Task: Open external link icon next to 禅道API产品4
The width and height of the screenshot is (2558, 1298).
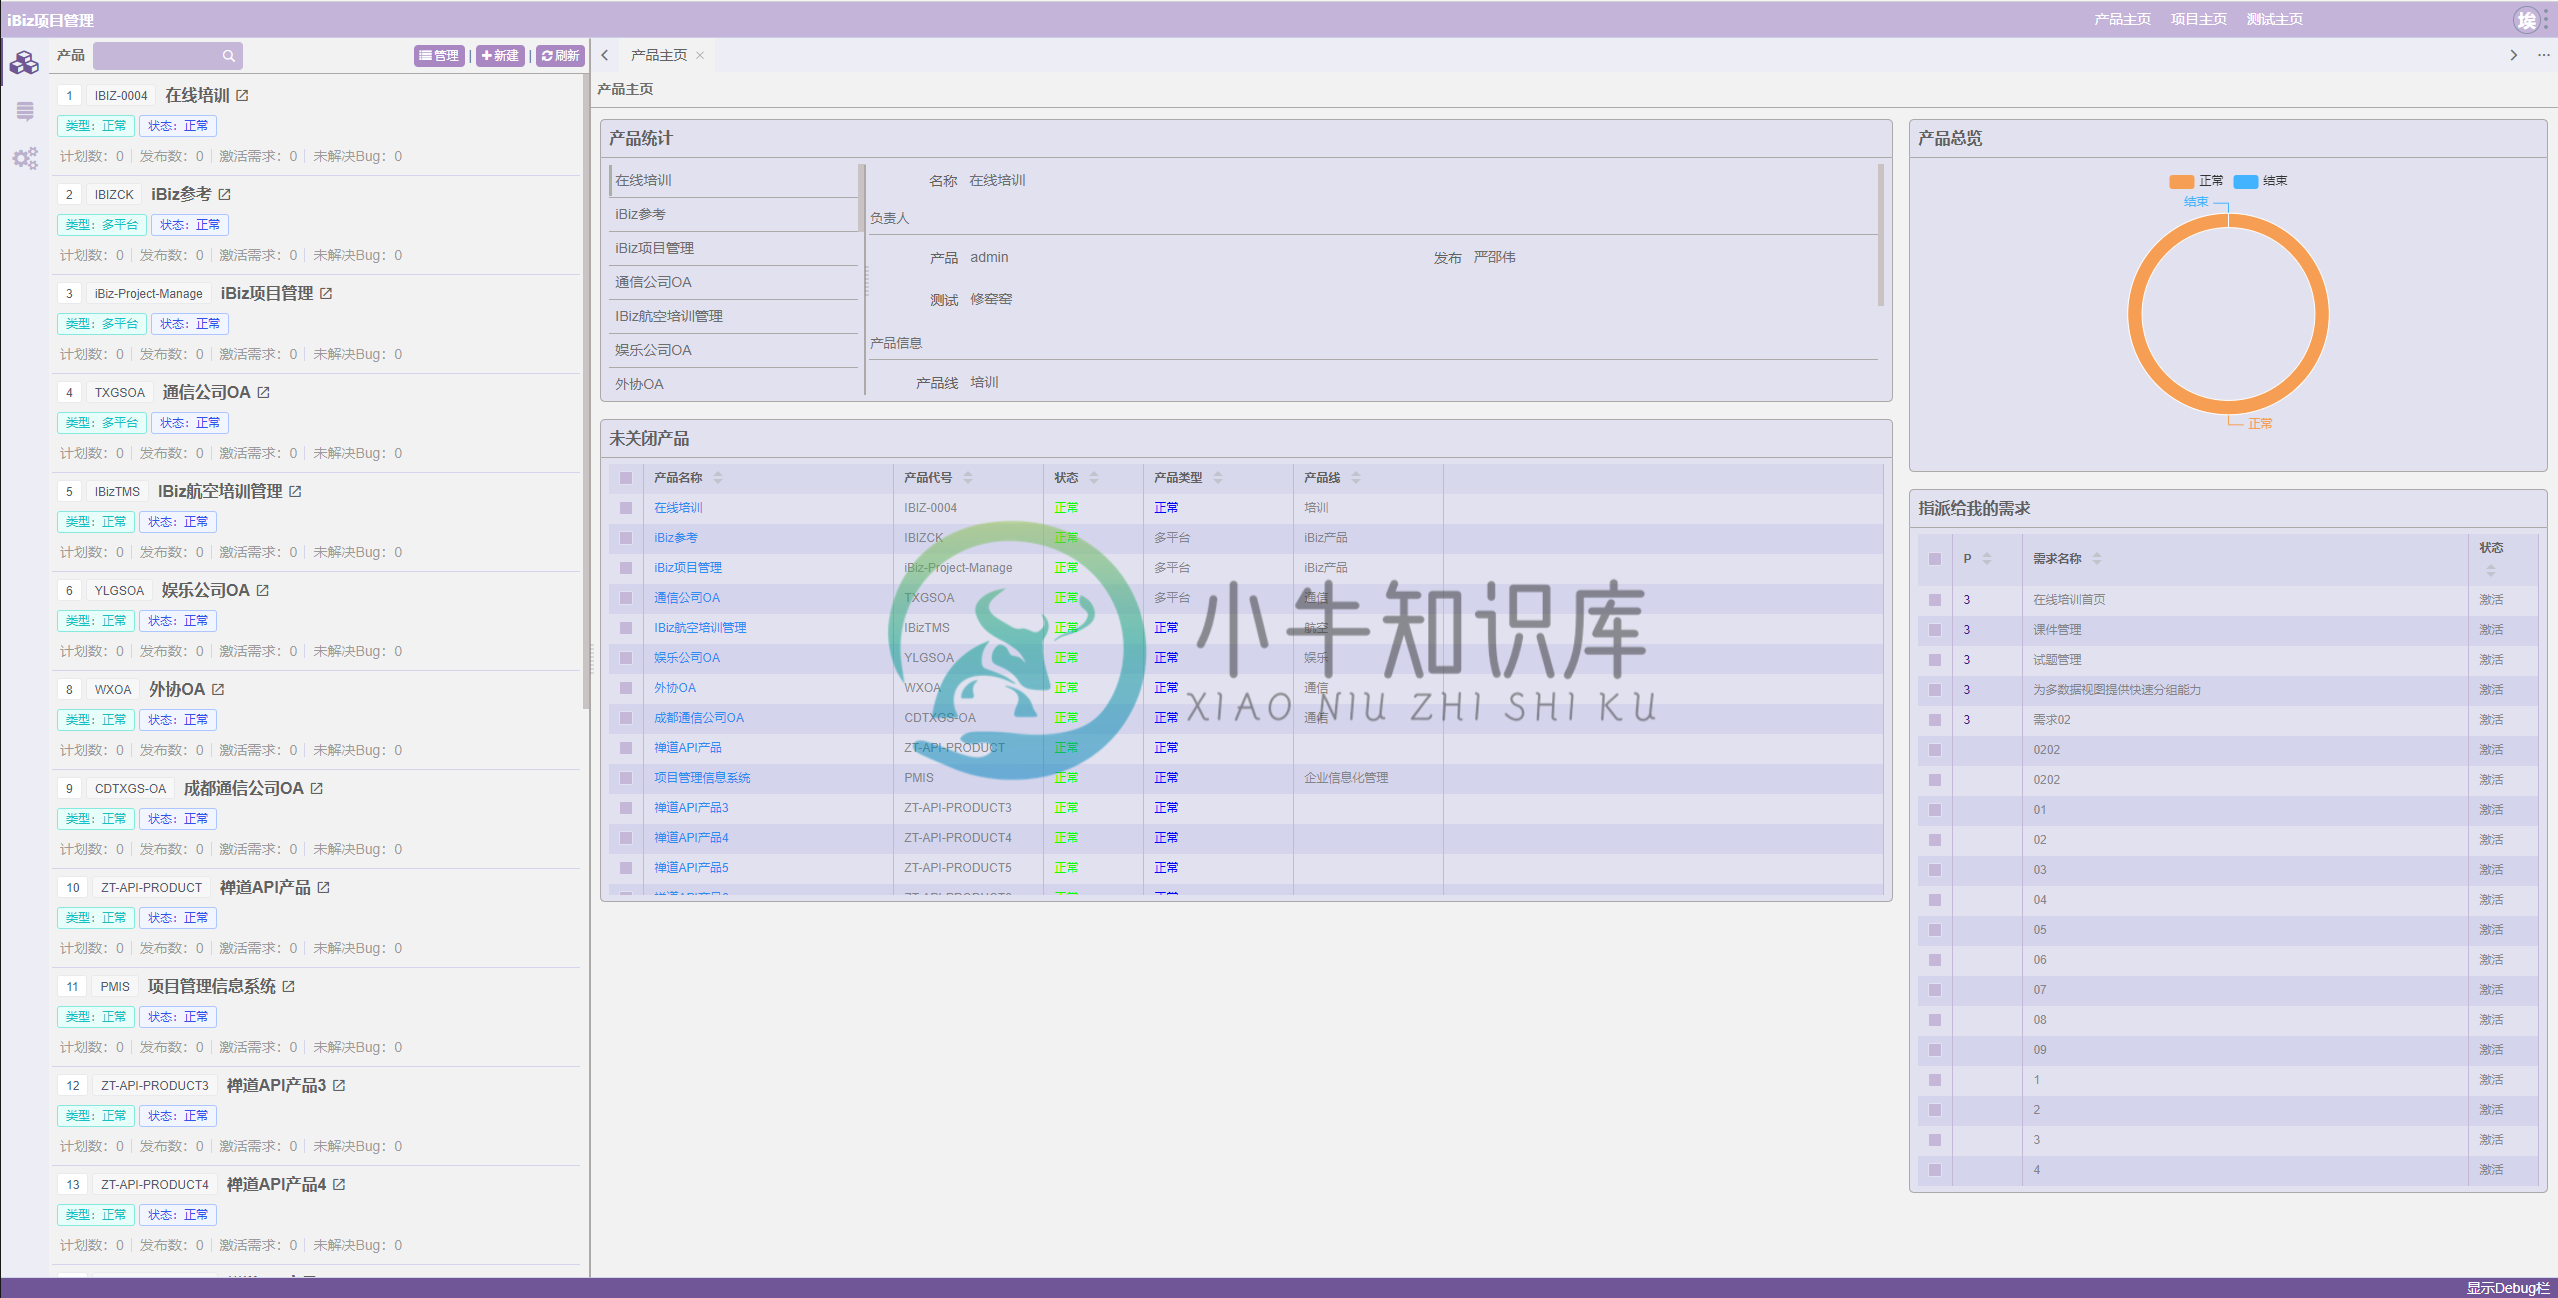Action: click(x=339, y=1184)
